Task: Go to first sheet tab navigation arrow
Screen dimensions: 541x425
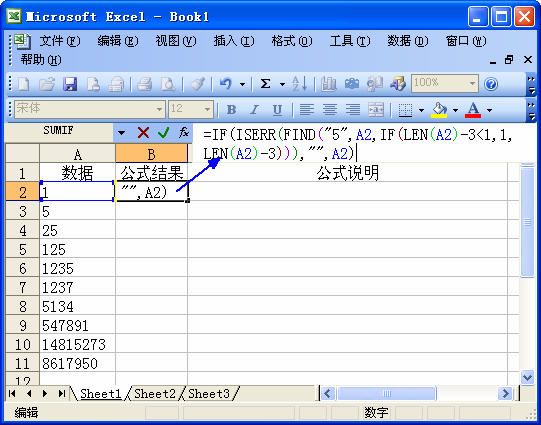Action: 12,394
